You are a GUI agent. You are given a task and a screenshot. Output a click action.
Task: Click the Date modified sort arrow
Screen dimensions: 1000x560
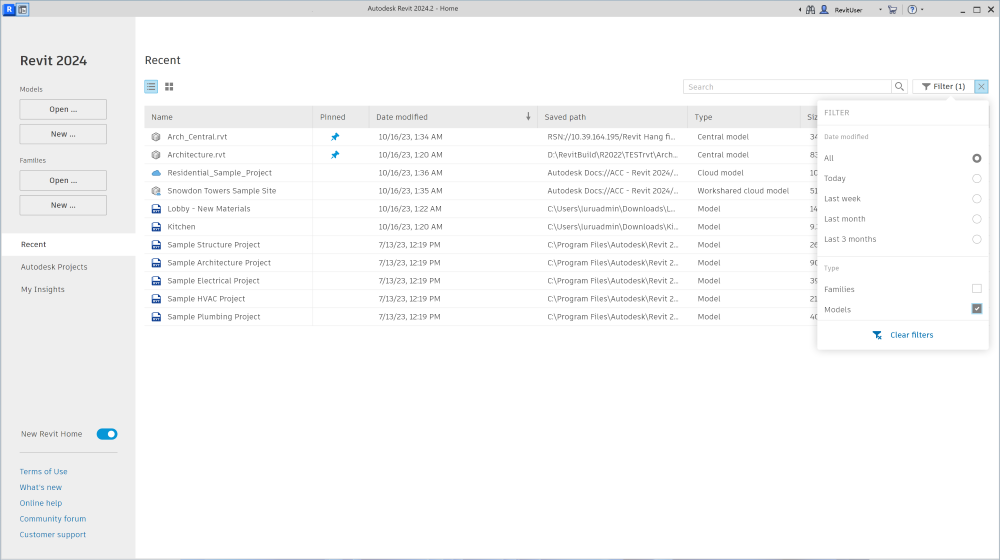528,117
